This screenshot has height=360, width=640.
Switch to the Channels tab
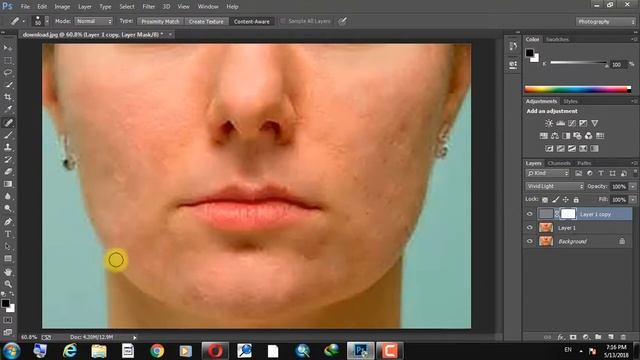tap(559, 163)
